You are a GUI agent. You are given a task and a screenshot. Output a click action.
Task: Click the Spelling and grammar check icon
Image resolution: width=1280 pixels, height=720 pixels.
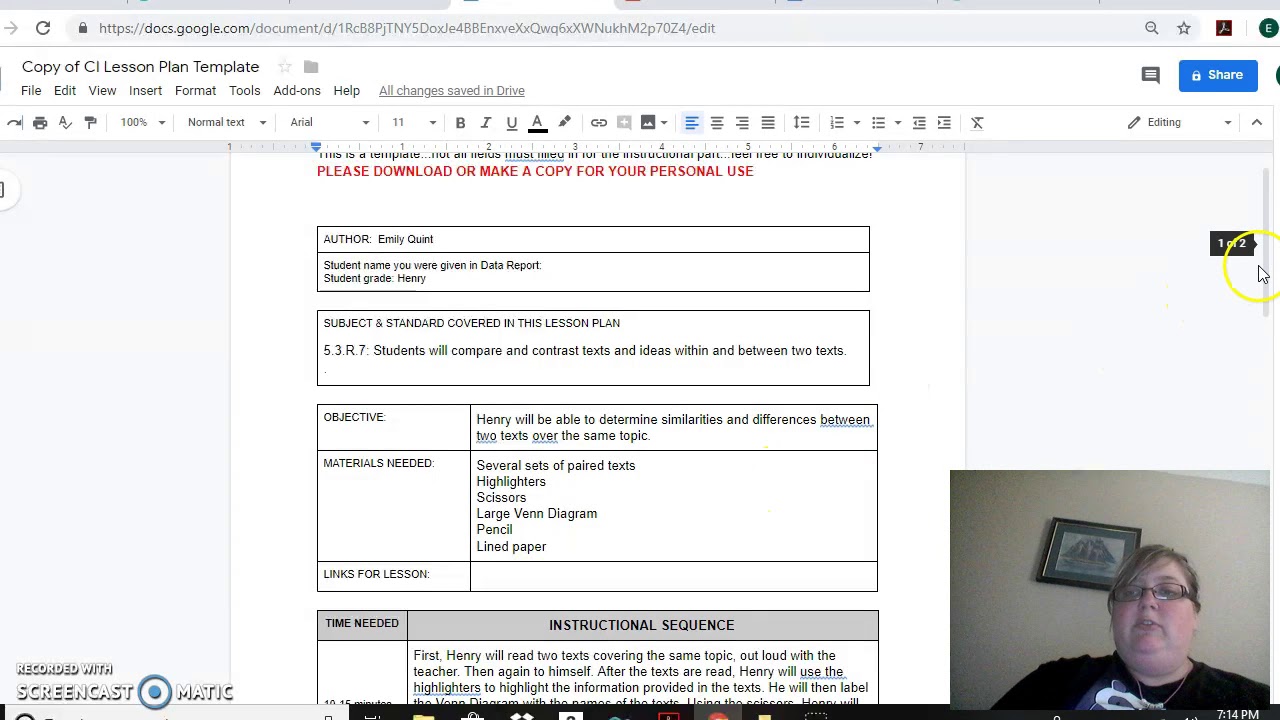(x=65, y=122)
